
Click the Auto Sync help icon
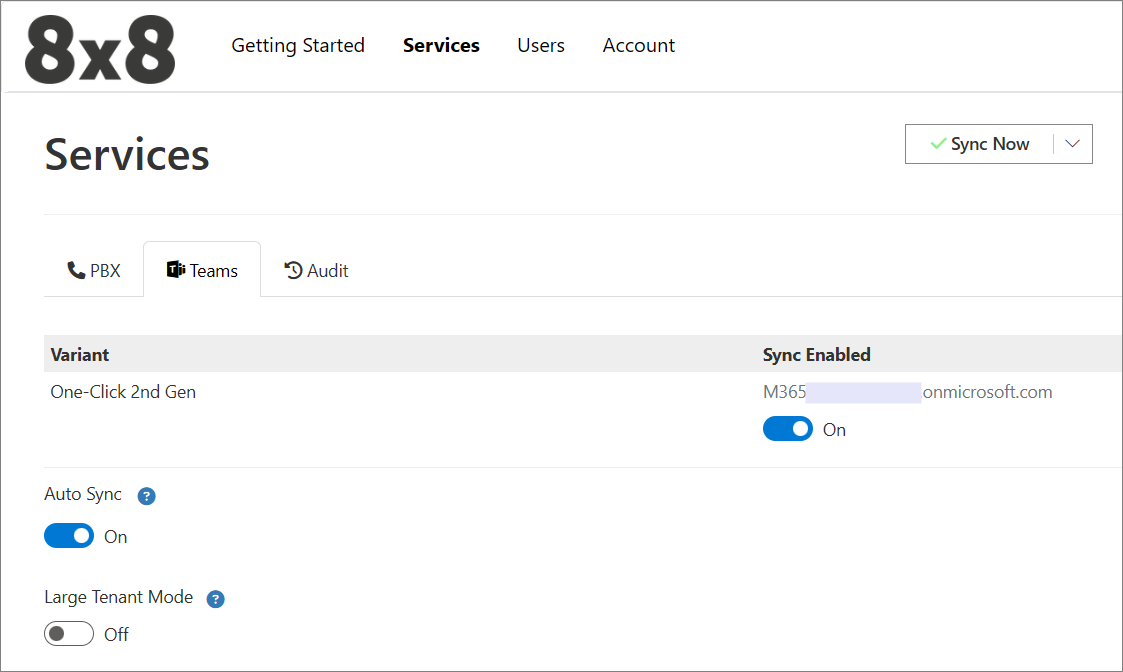(x=146, y=496)
